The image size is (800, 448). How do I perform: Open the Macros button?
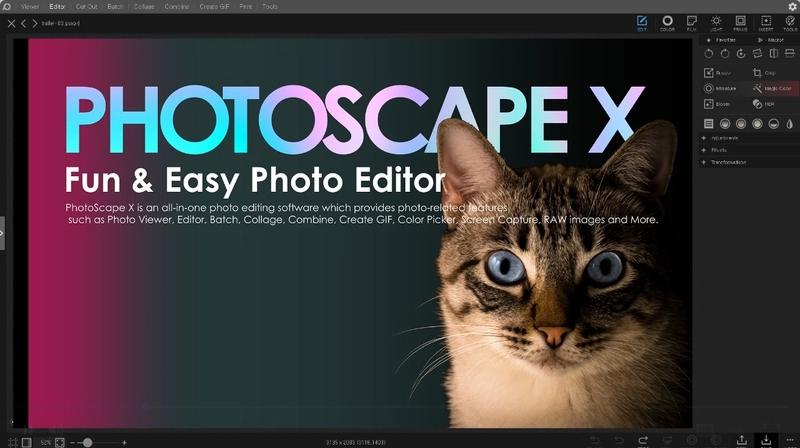tap(771, 40)
